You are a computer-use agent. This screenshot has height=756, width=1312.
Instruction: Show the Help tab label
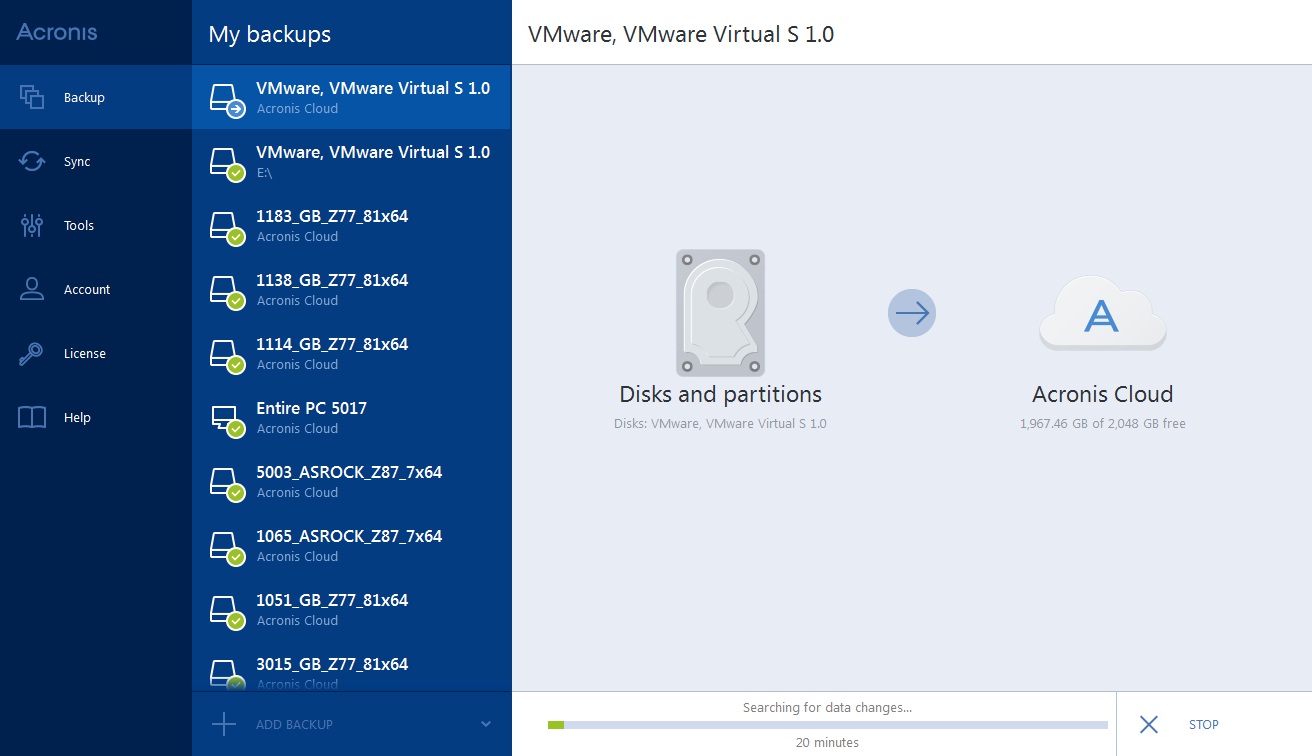(77, 418)
